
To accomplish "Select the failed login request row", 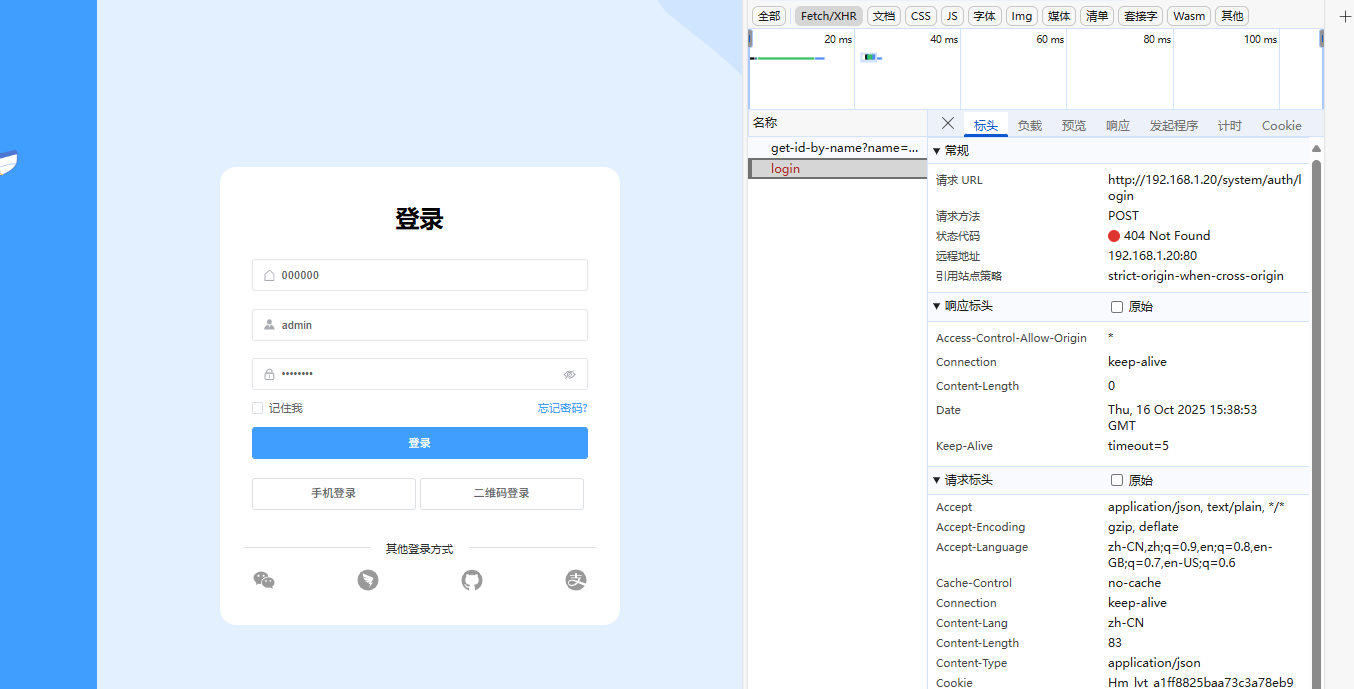I will [x=786, y=169].
